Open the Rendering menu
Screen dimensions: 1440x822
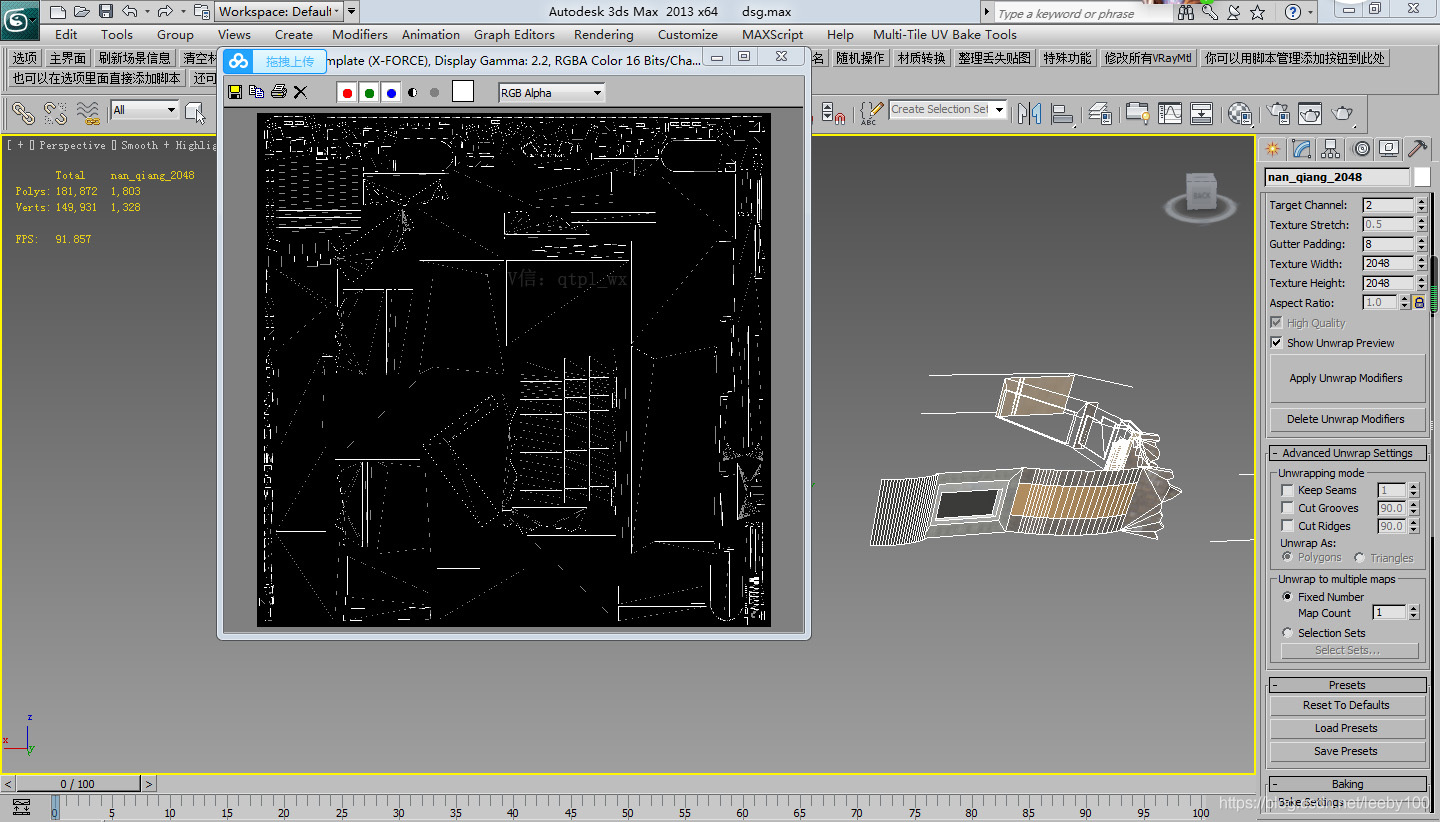(x=603, y=34)
